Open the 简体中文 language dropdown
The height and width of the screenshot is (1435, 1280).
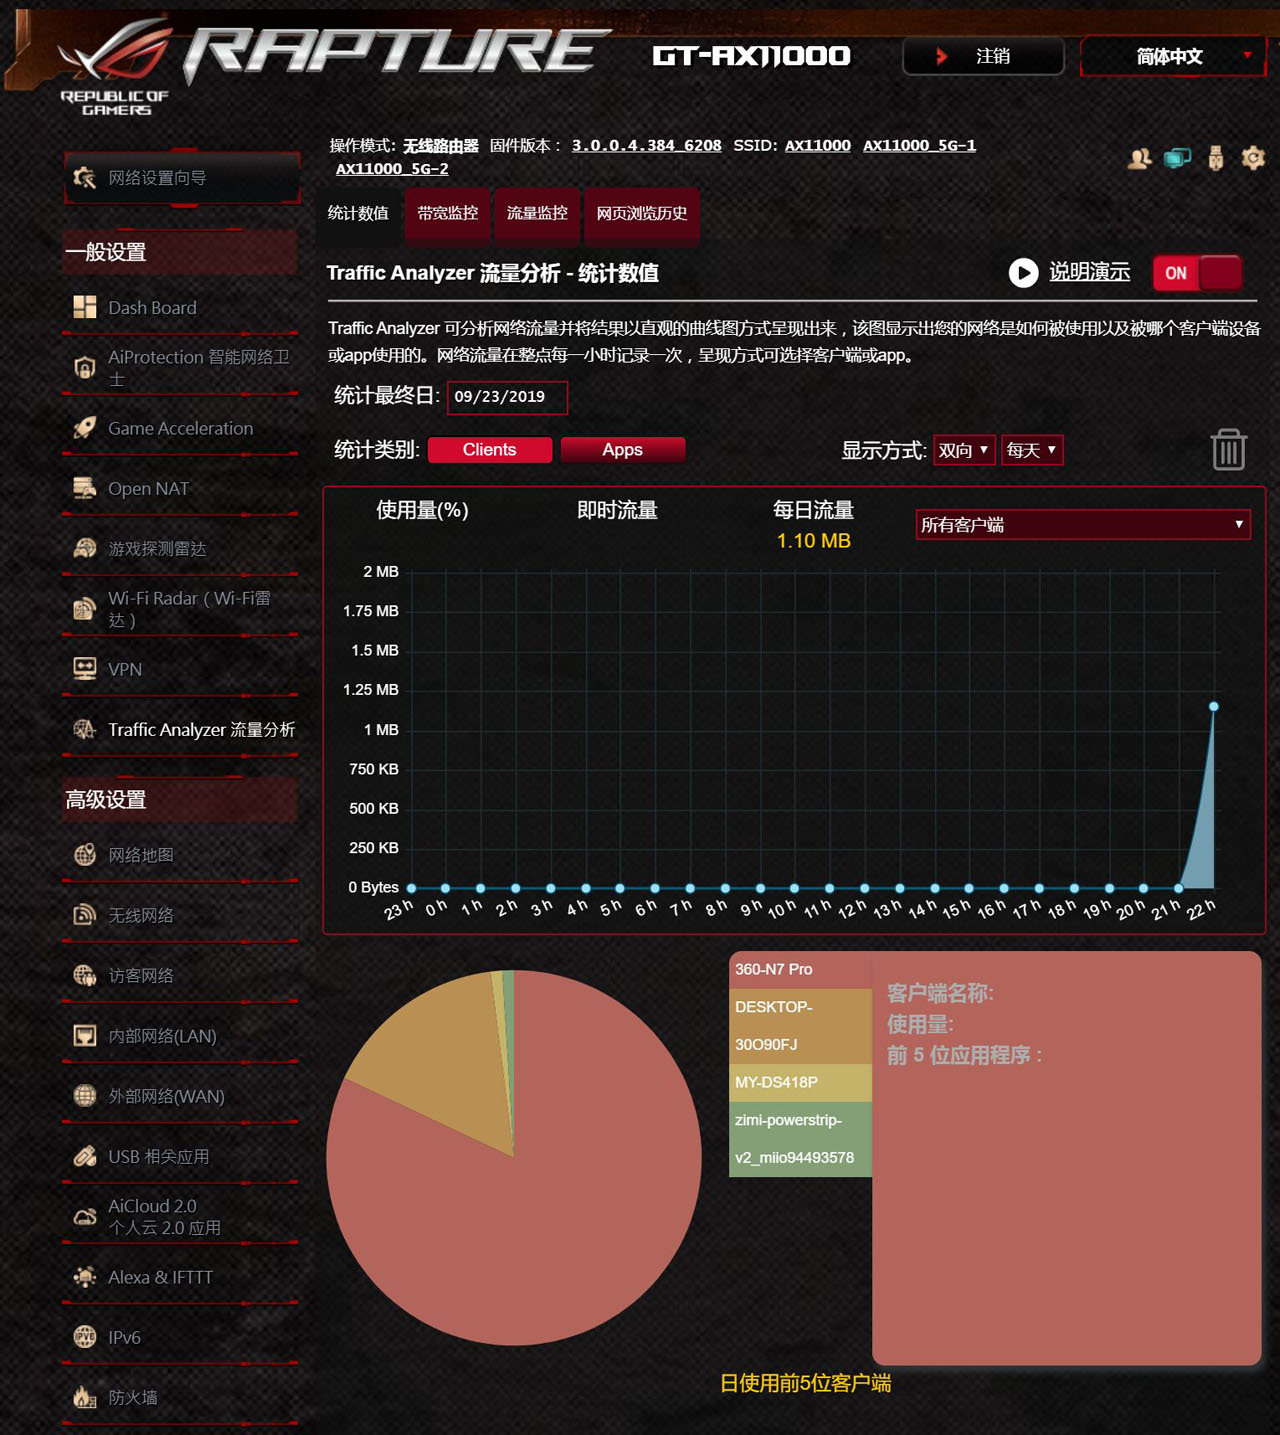tap(1174, 56)
